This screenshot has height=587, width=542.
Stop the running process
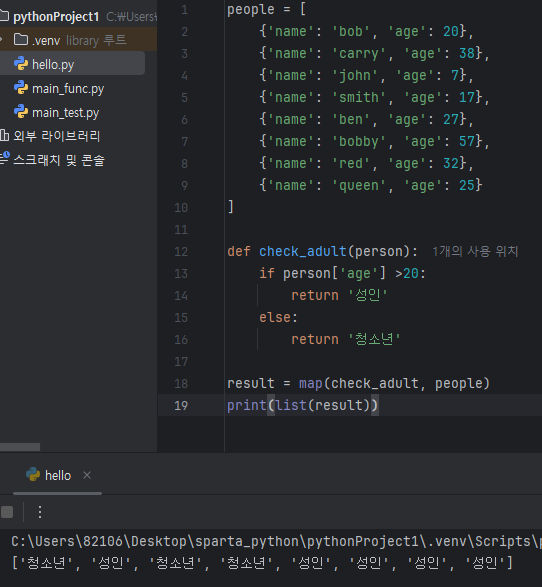tap(7, 512)
